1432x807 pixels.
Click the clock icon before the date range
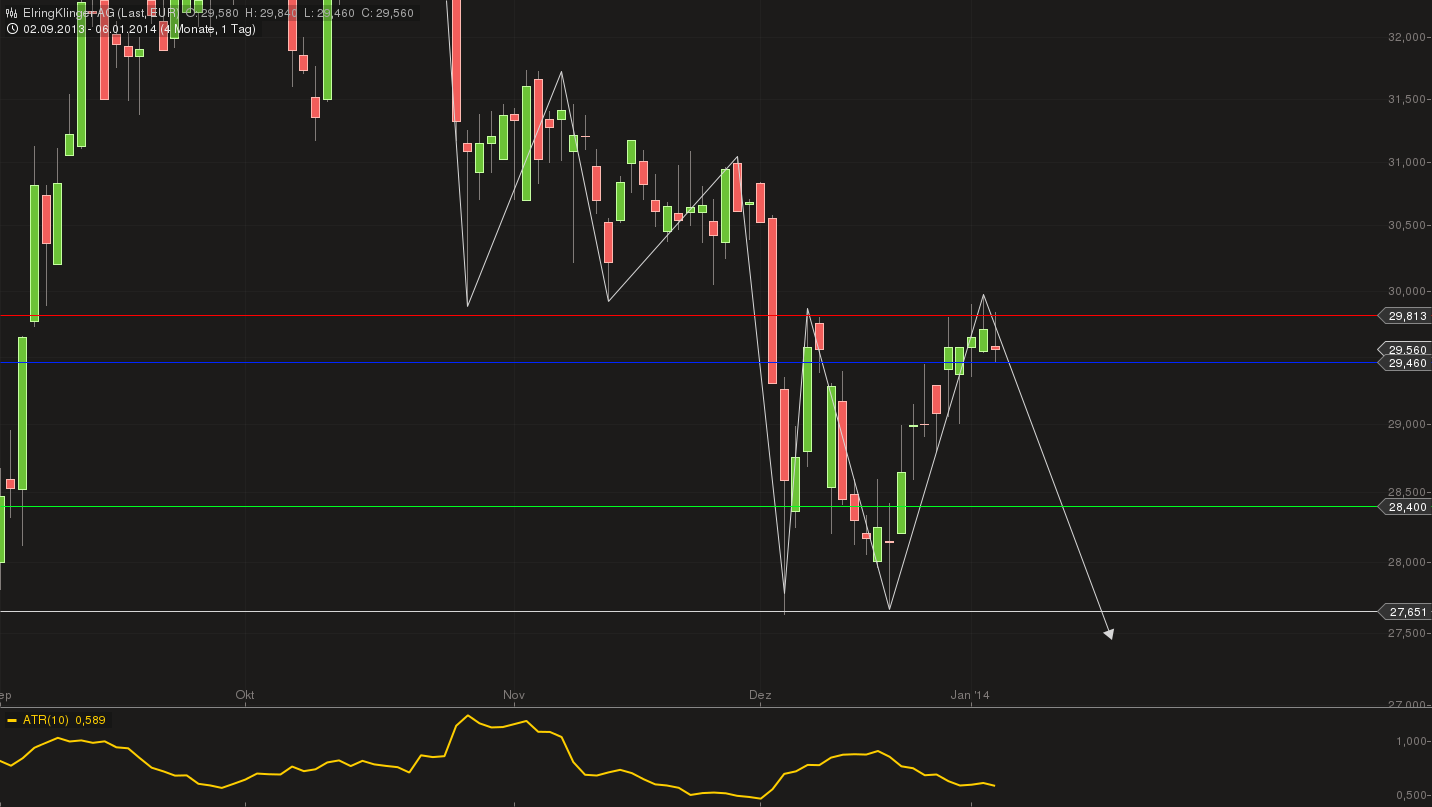[12, 29]
